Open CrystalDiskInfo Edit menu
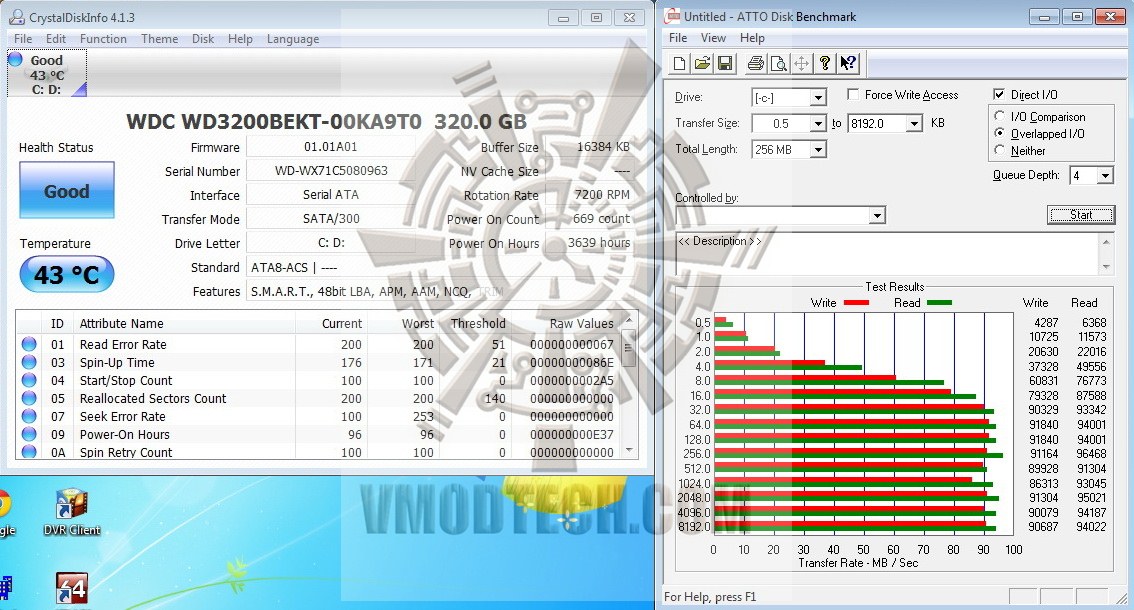The height and width of the screenshot is (610, 1134). tap(56, 38)
